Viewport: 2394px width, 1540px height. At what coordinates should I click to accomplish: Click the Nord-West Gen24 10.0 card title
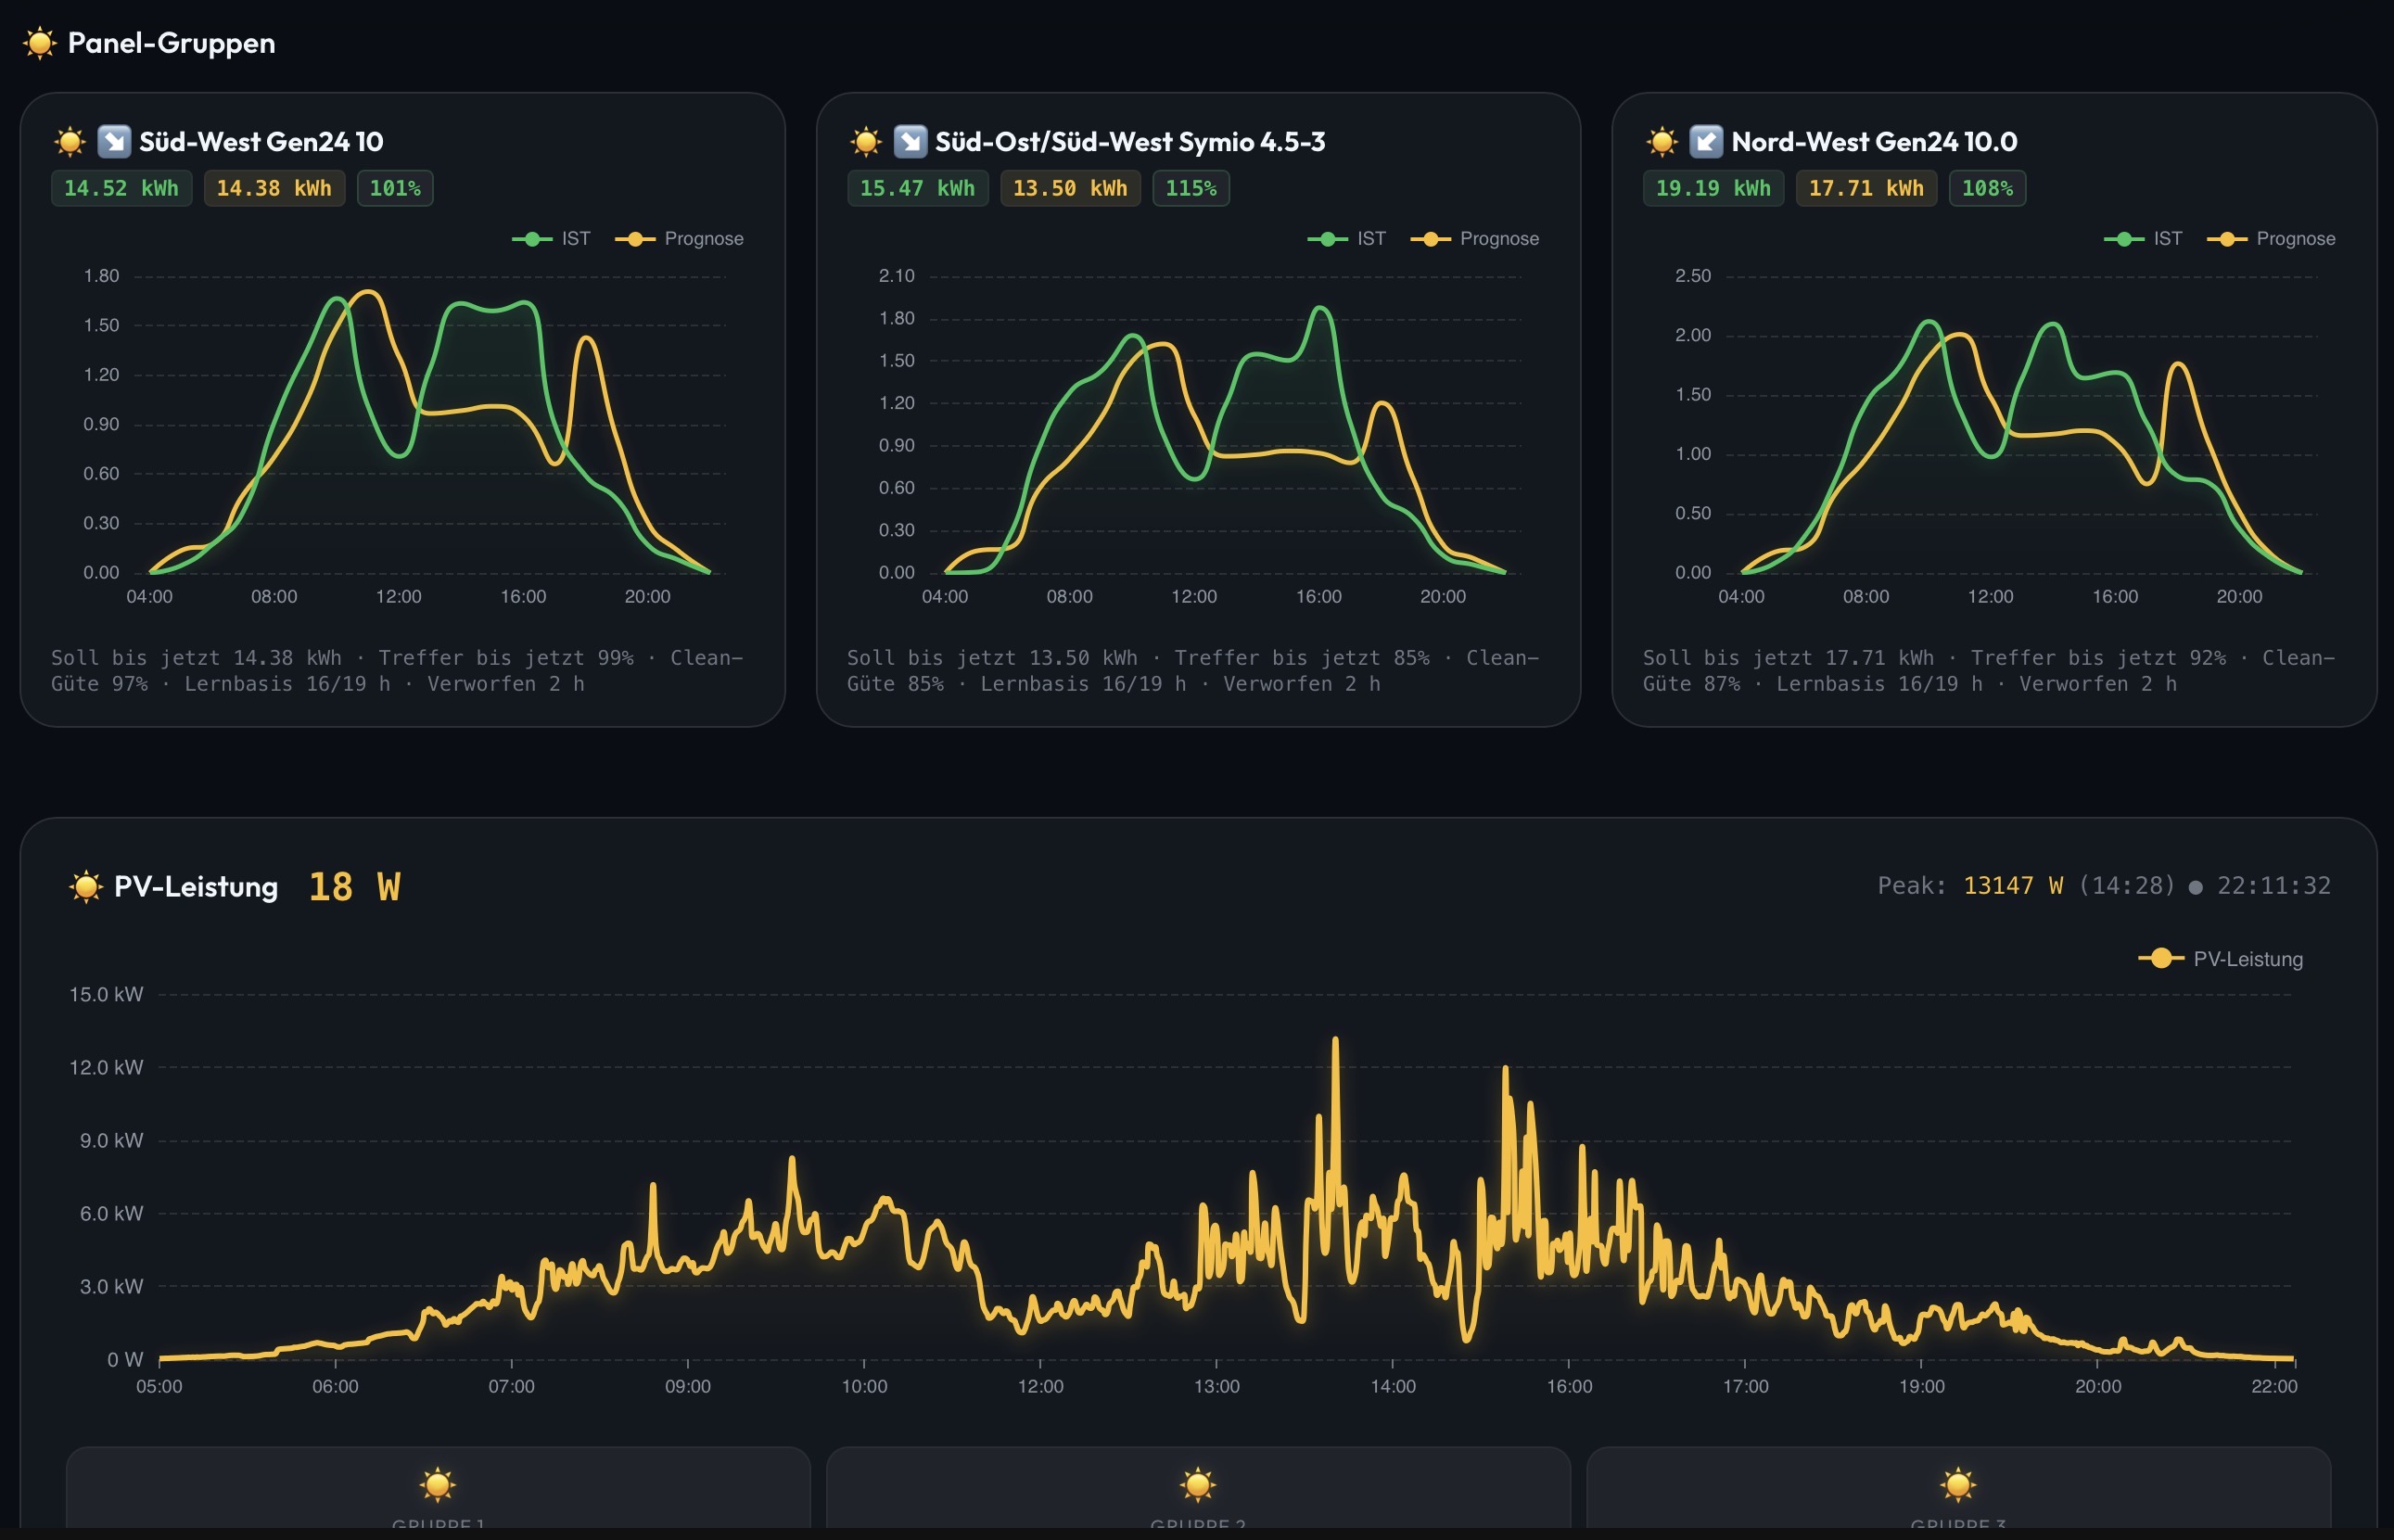pos(1874,142)
